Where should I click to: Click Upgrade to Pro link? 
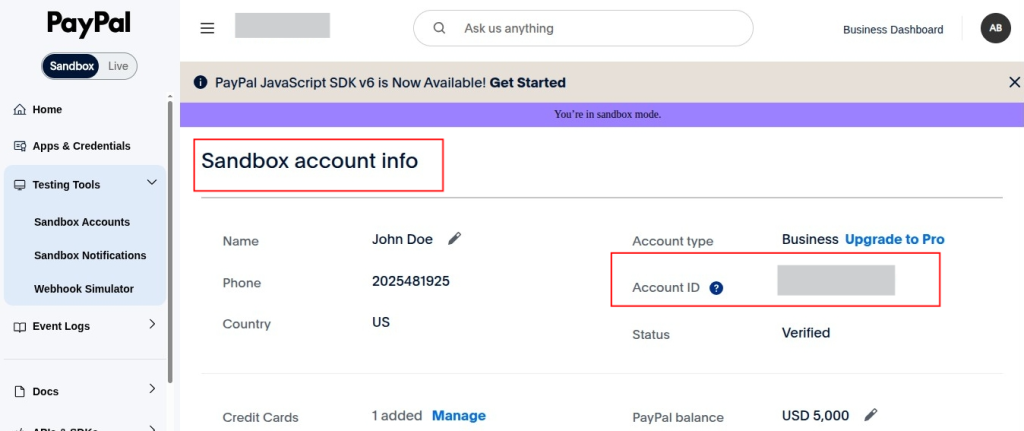(895, 240)
